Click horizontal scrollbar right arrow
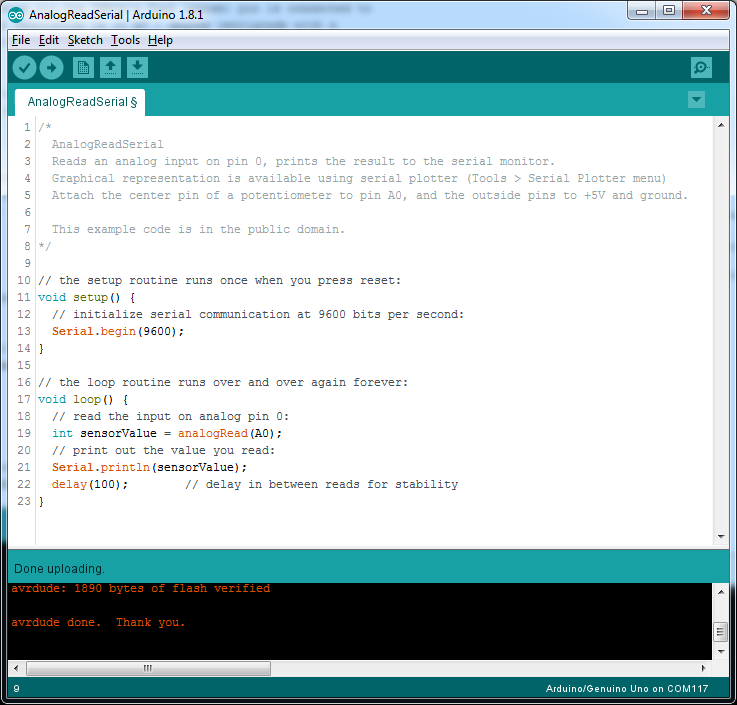Image resolution: width=737 pixels, height=705 pixels. [x=704, y=668]
